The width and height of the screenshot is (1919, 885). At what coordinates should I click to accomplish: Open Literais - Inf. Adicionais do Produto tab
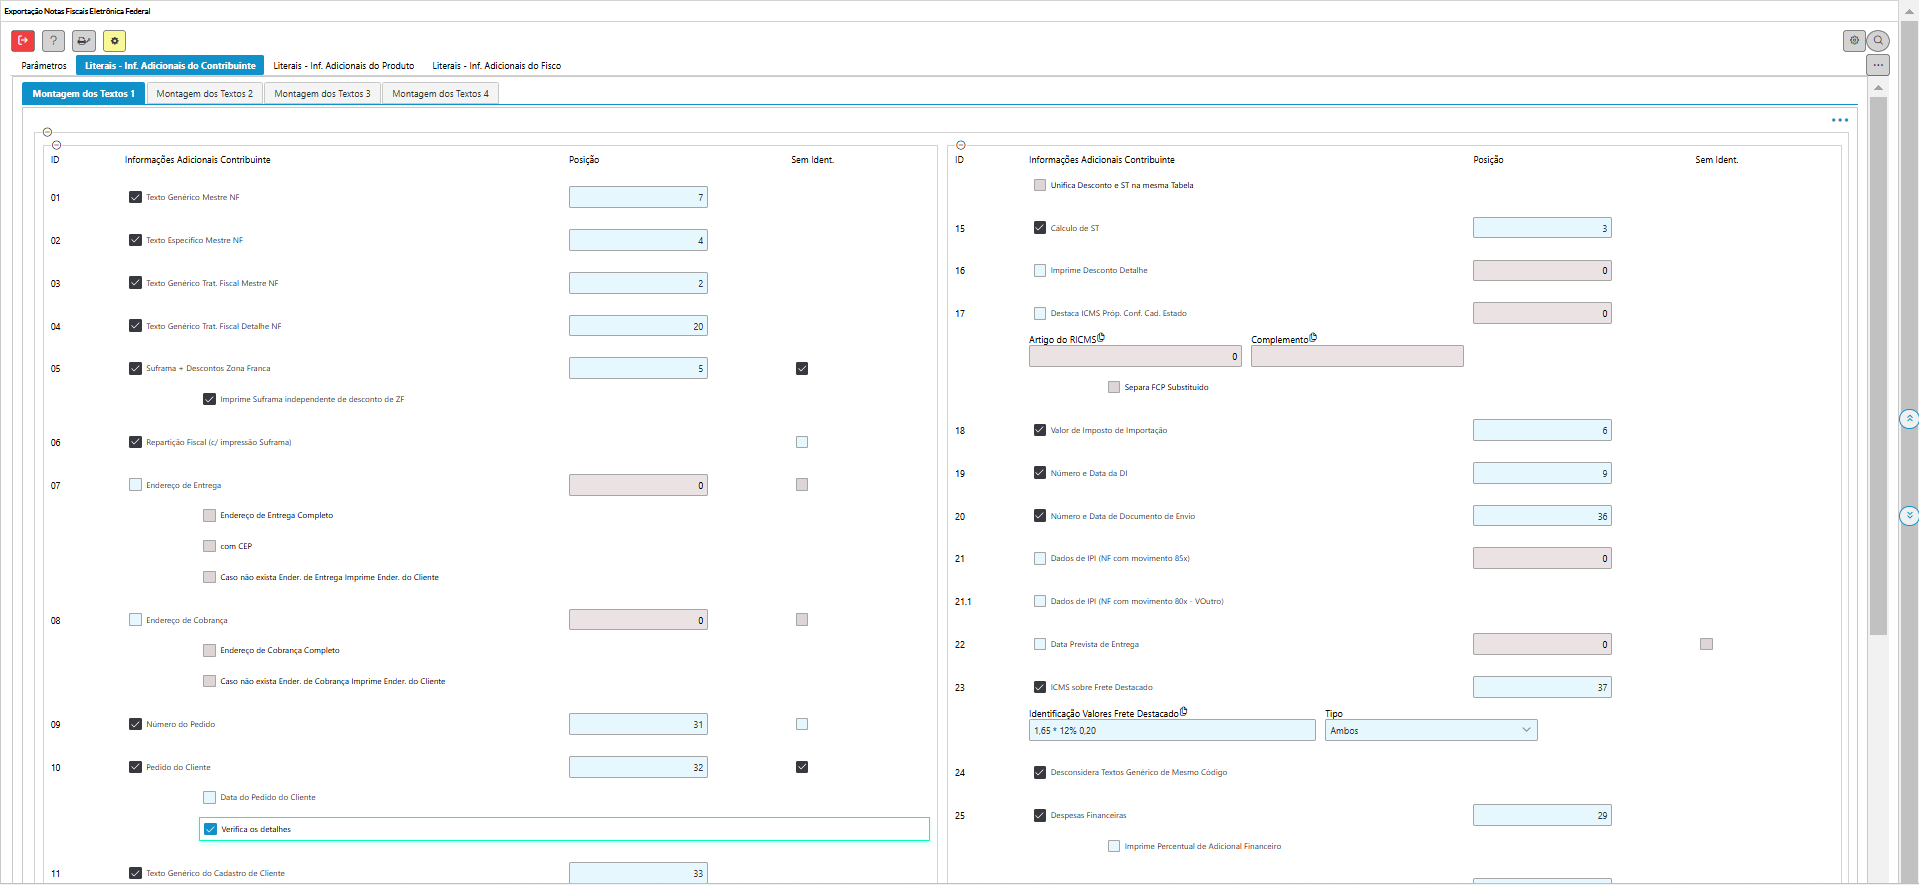click(343, 66)
